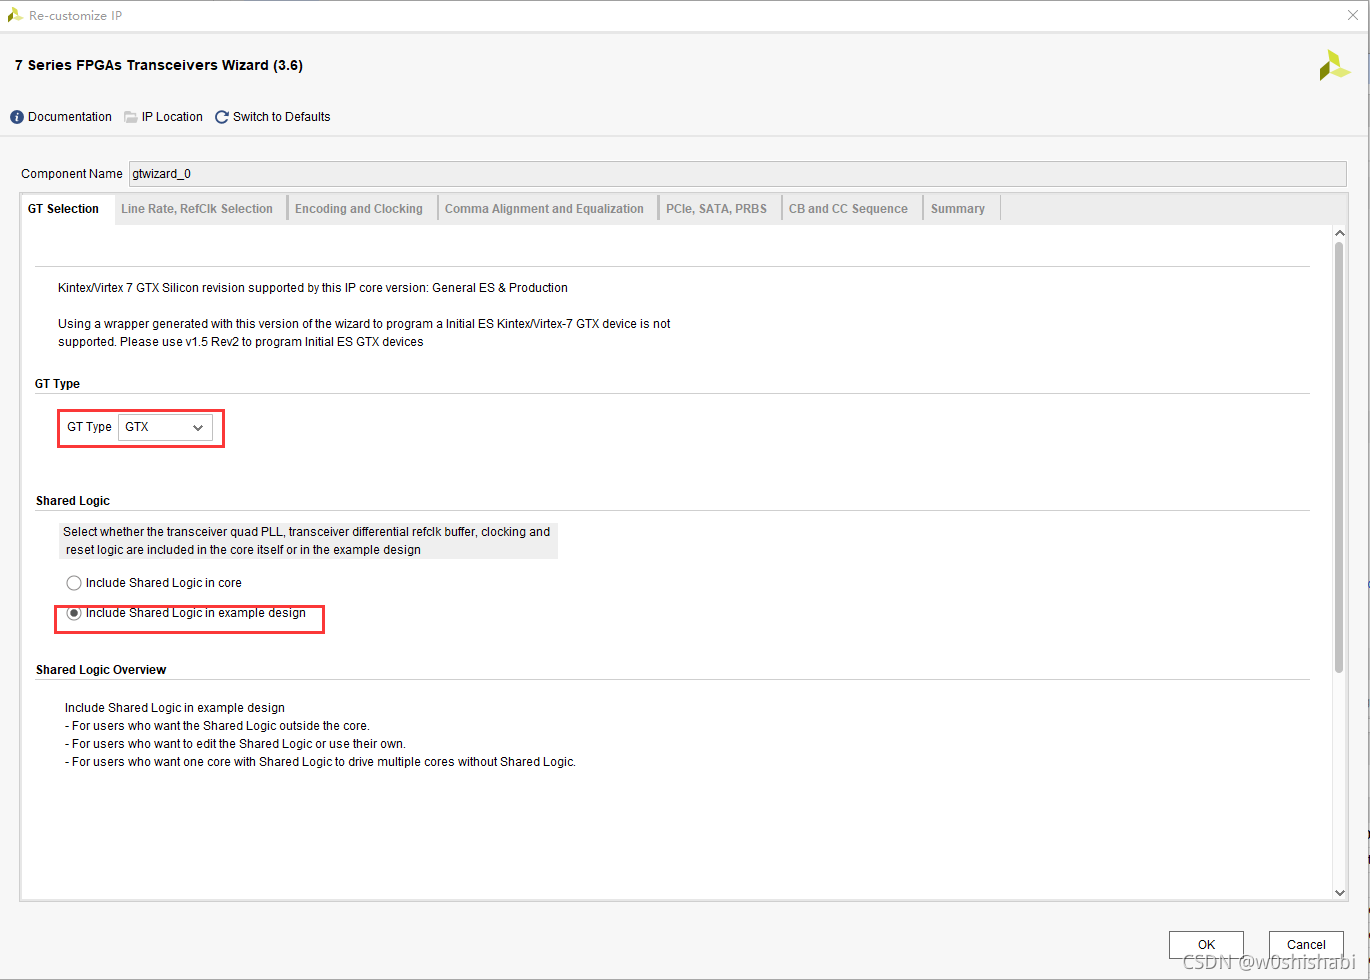Screen dimensions: 1370x980
Task: Open the PCIe, SATA, PRBS tab
Action: [717, 209]
